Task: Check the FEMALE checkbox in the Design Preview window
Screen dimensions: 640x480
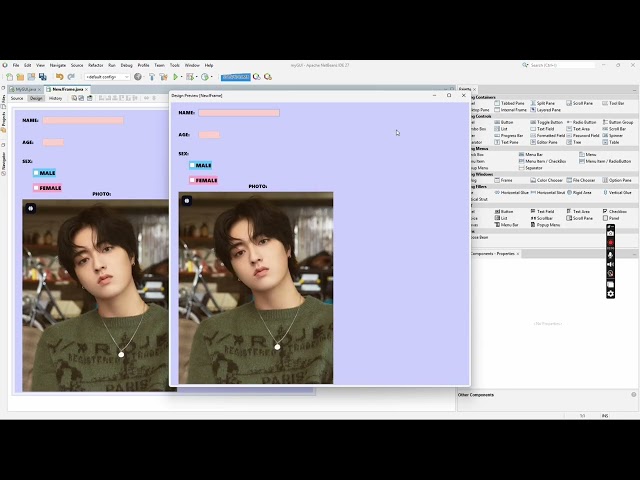Action: pos(203,180)
